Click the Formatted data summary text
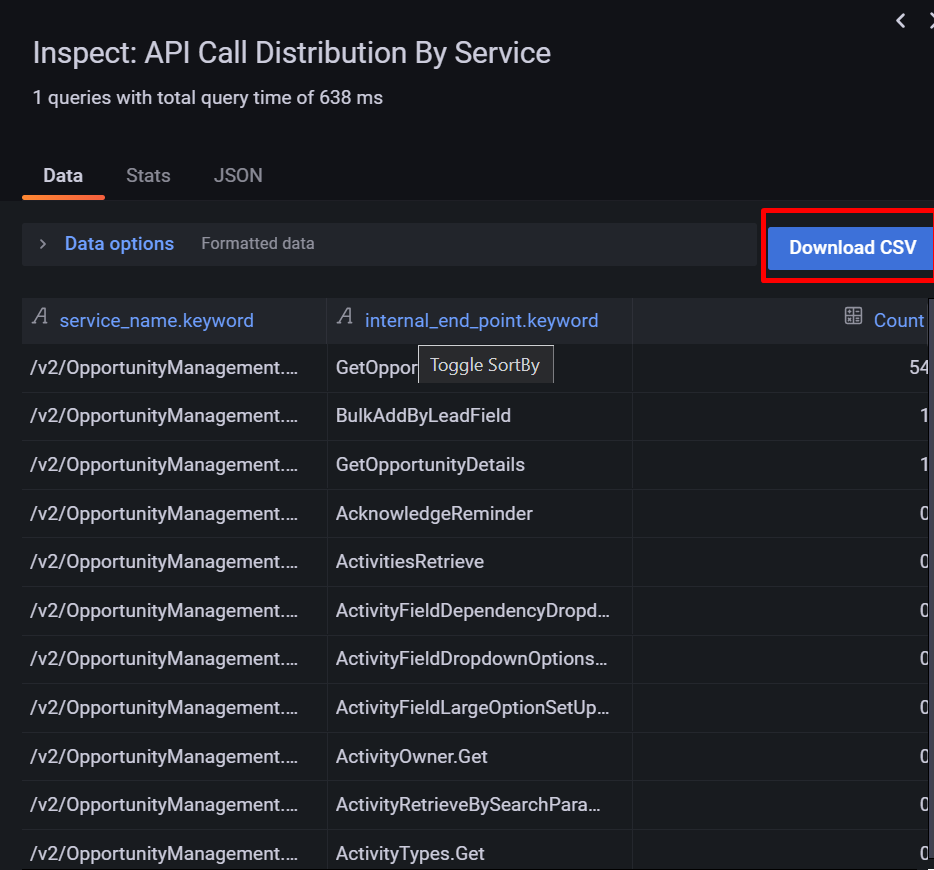Screen dimensions: 934x870 tap(258, 244)
